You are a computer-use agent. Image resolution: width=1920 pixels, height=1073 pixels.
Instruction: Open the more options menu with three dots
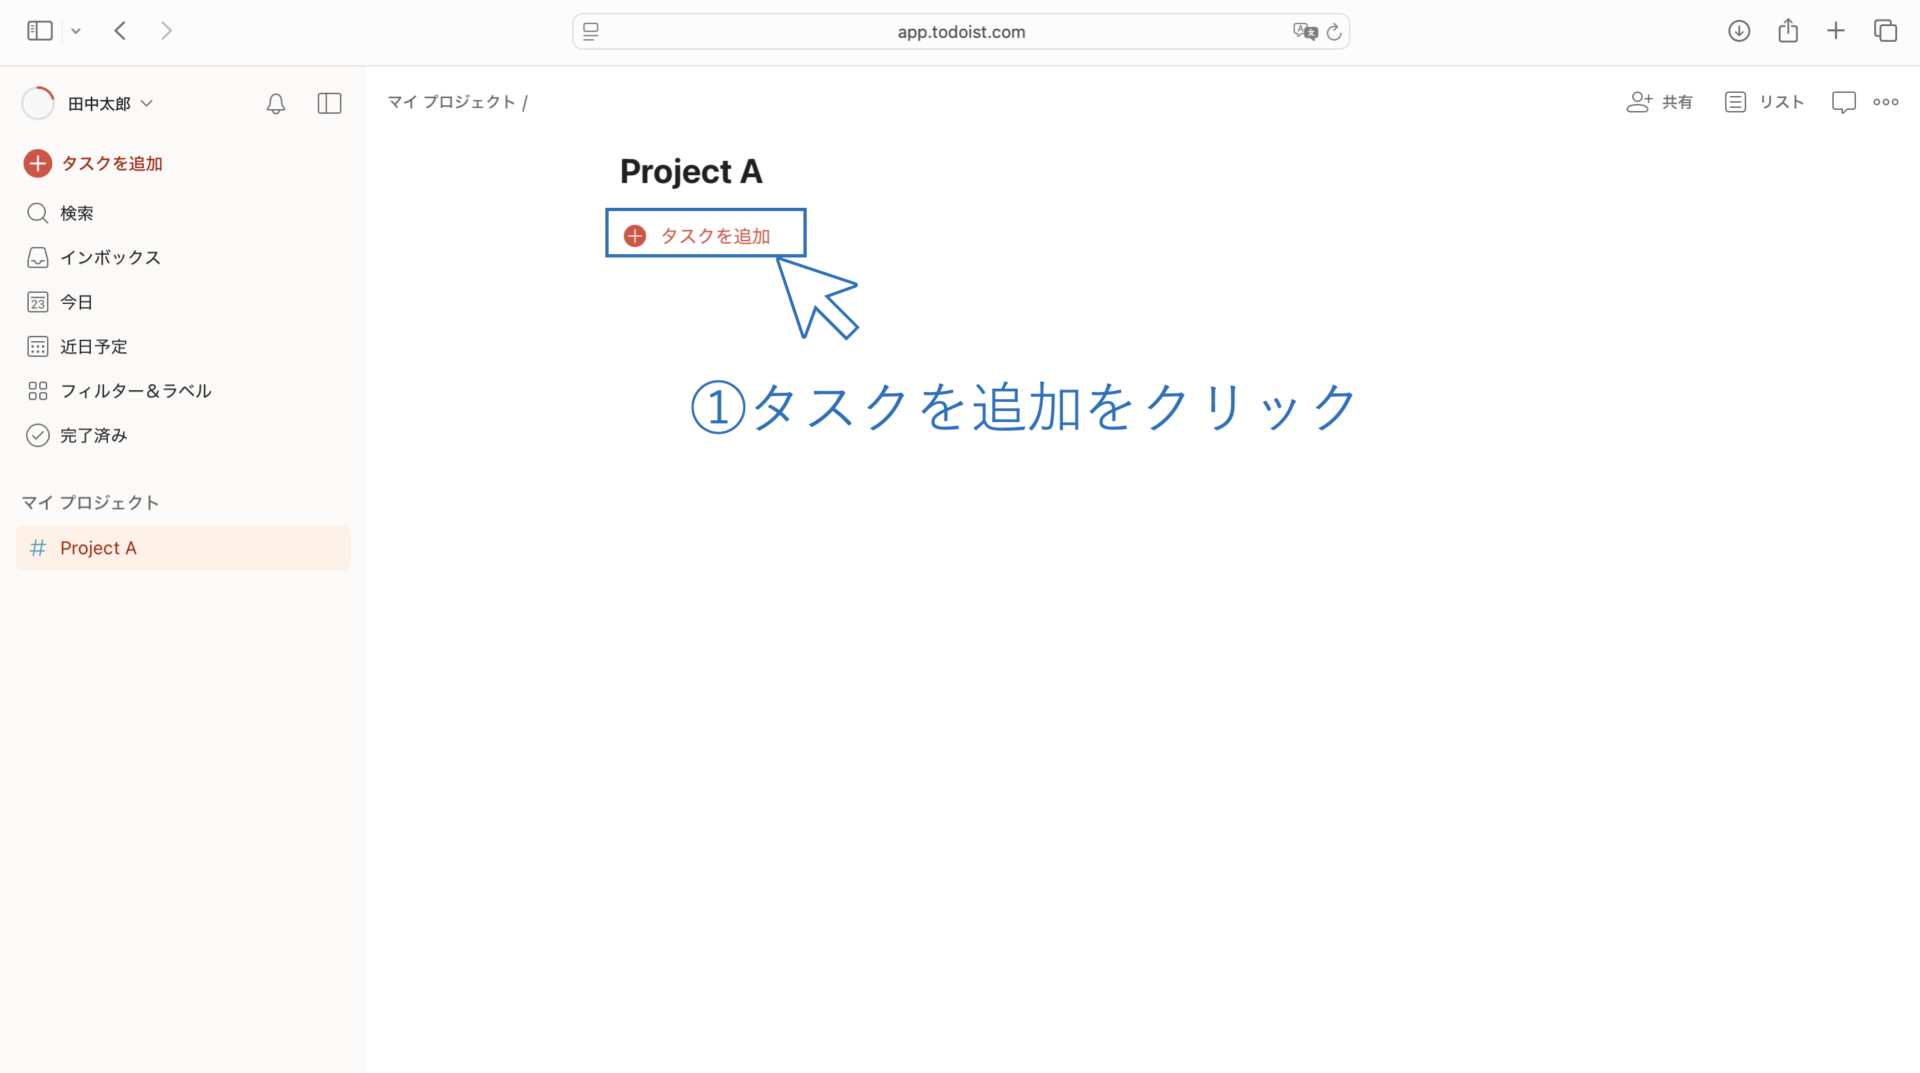[x=1886, y=101]
